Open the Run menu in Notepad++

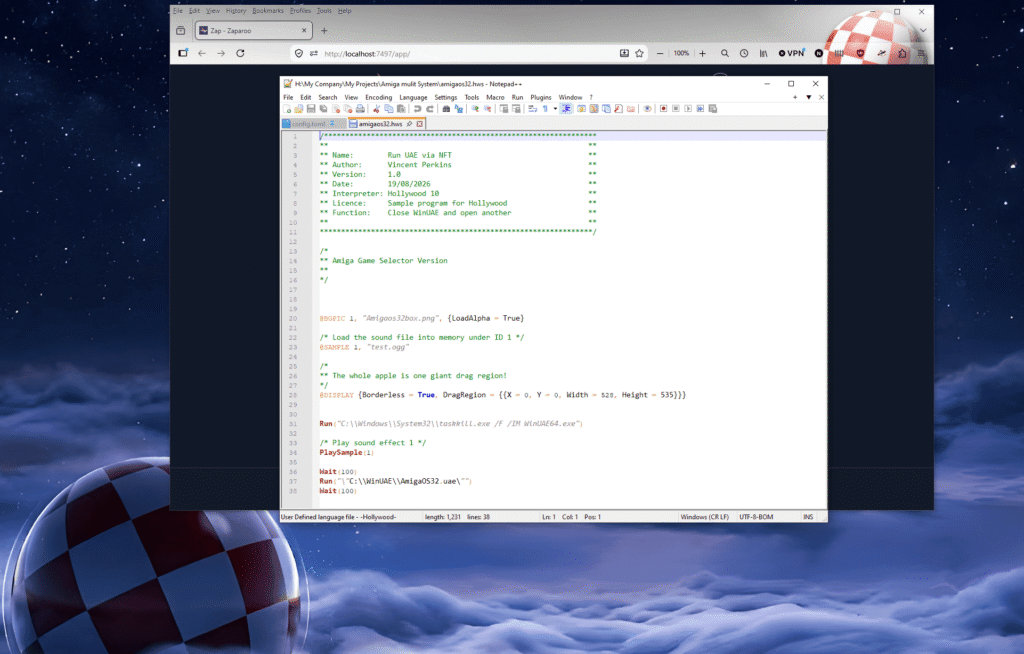pyautogui.click(x=517, y=97)
